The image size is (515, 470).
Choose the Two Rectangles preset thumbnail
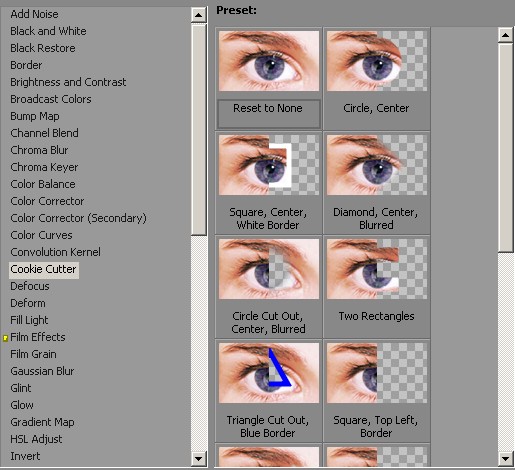pos(377,269)
